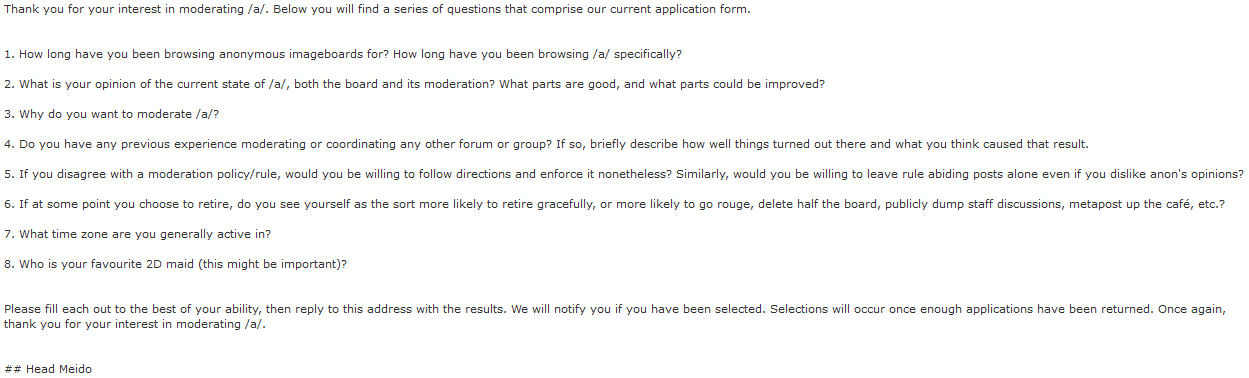Select question 8 about favourite 2D maid
The width and height of the screenshot is (1249, 378).
[x=176, y=264]
